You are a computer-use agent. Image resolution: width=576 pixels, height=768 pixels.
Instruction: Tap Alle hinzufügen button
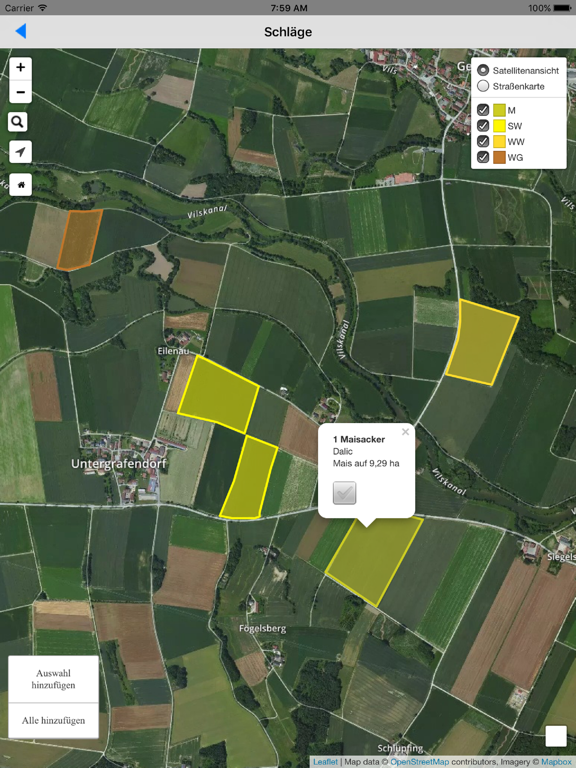(53, 720)
